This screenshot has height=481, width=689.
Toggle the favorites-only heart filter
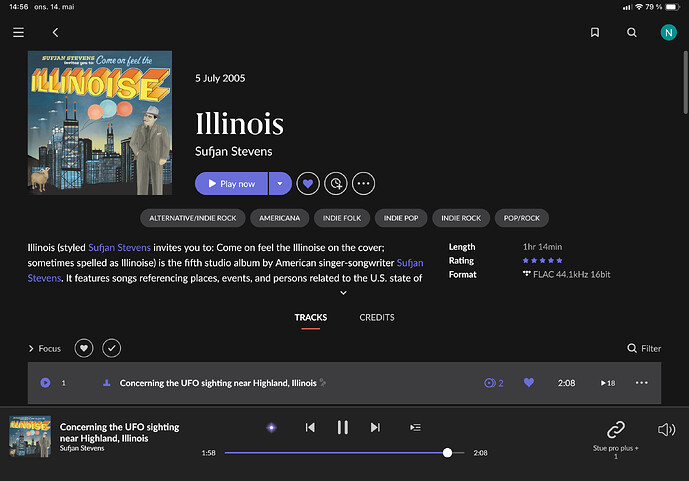coord(84,348)
